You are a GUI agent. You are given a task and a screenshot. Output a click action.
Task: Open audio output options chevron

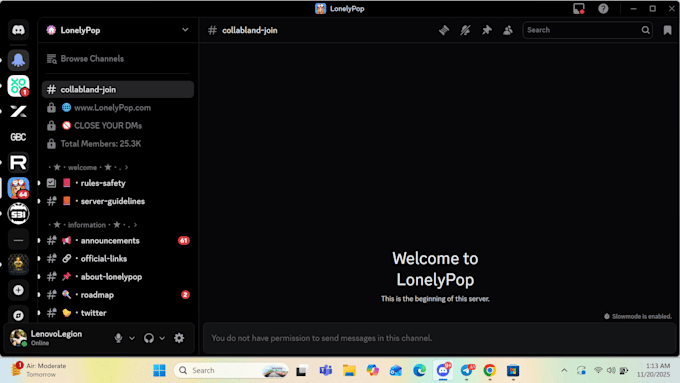point(162,338)
